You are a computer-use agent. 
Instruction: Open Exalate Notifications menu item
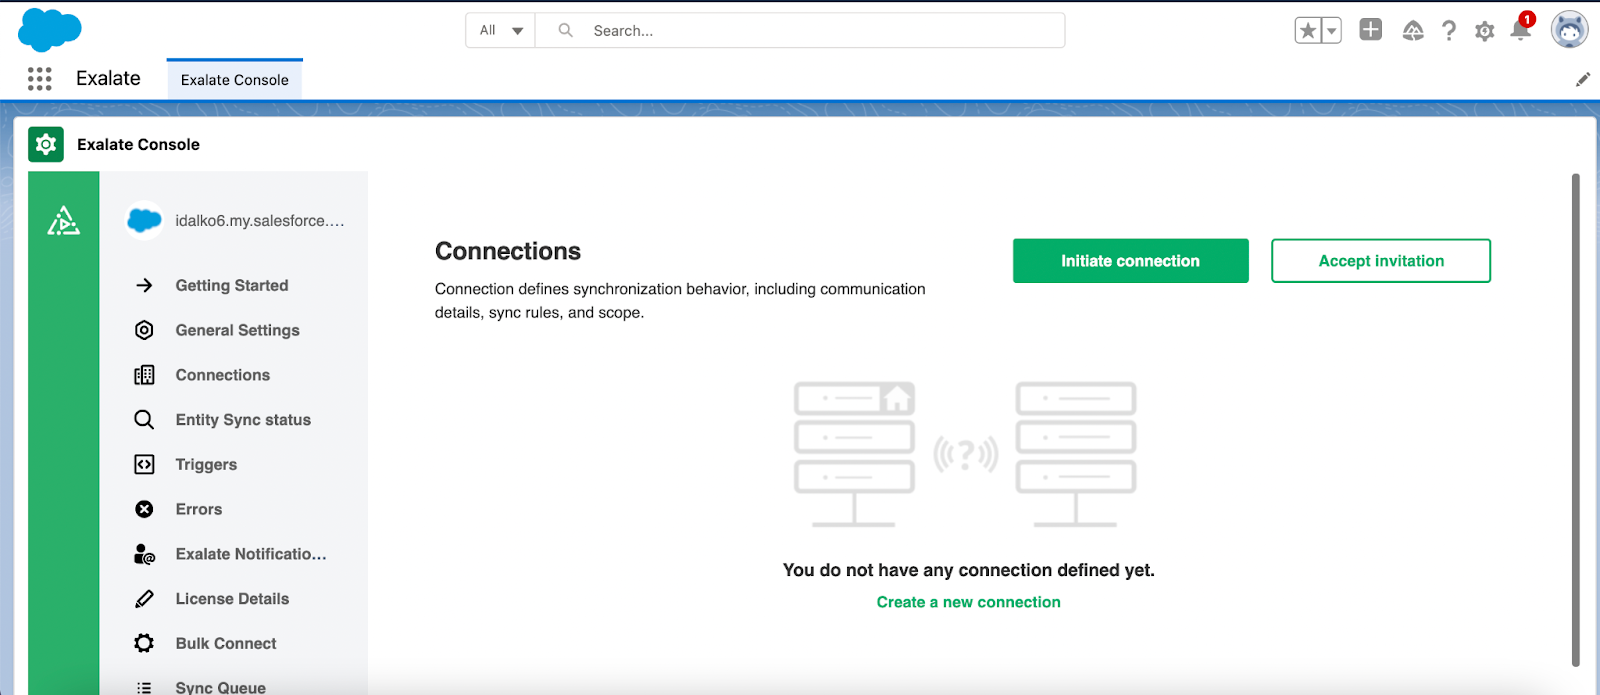click(251, 554)
